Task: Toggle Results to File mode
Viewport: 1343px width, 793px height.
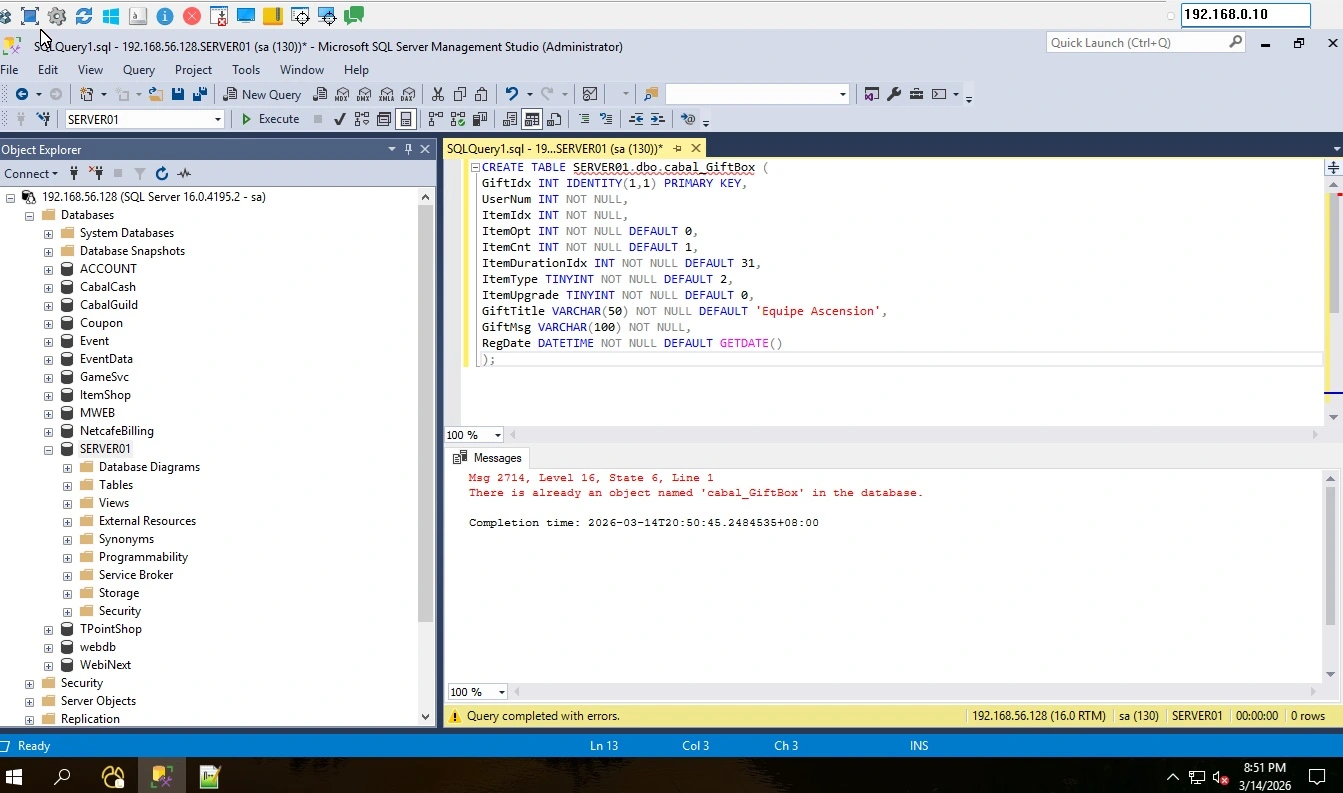Action: click(554, 119)
